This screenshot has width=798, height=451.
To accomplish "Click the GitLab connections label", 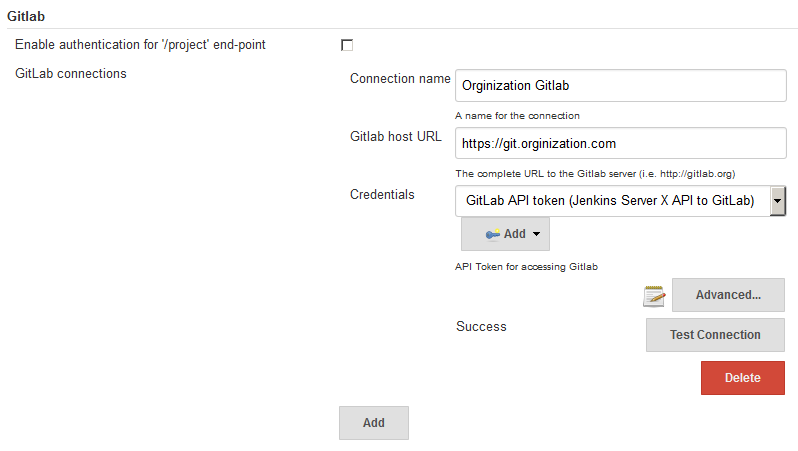I will pos(71,73).
